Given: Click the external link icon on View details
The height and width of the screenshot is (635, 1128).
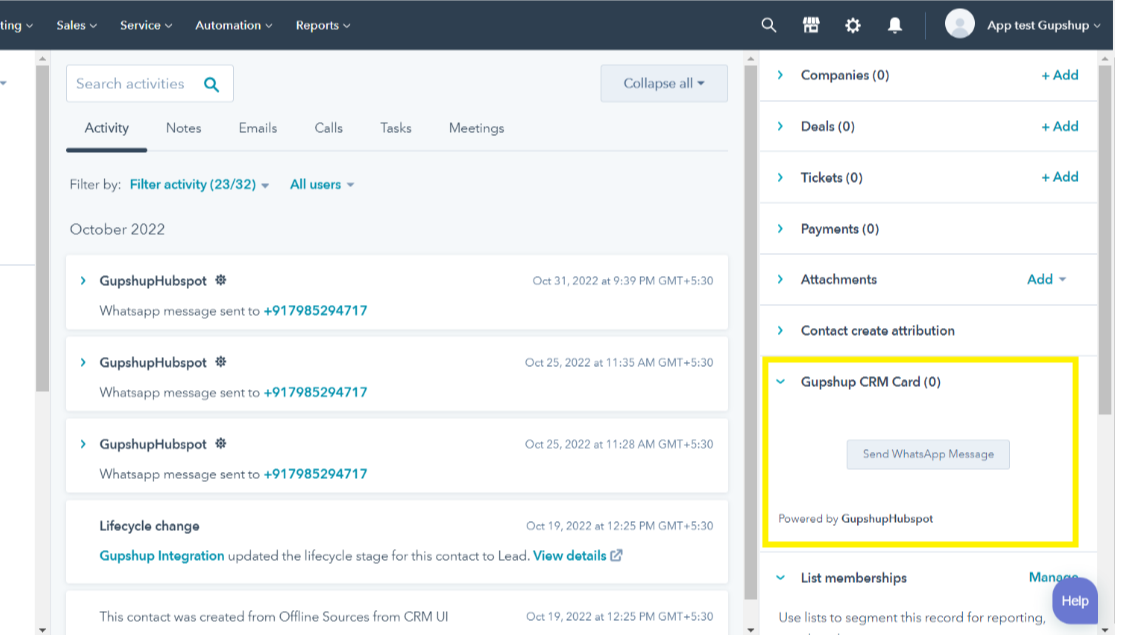Looking at the screenshot, I should (617, 556).
